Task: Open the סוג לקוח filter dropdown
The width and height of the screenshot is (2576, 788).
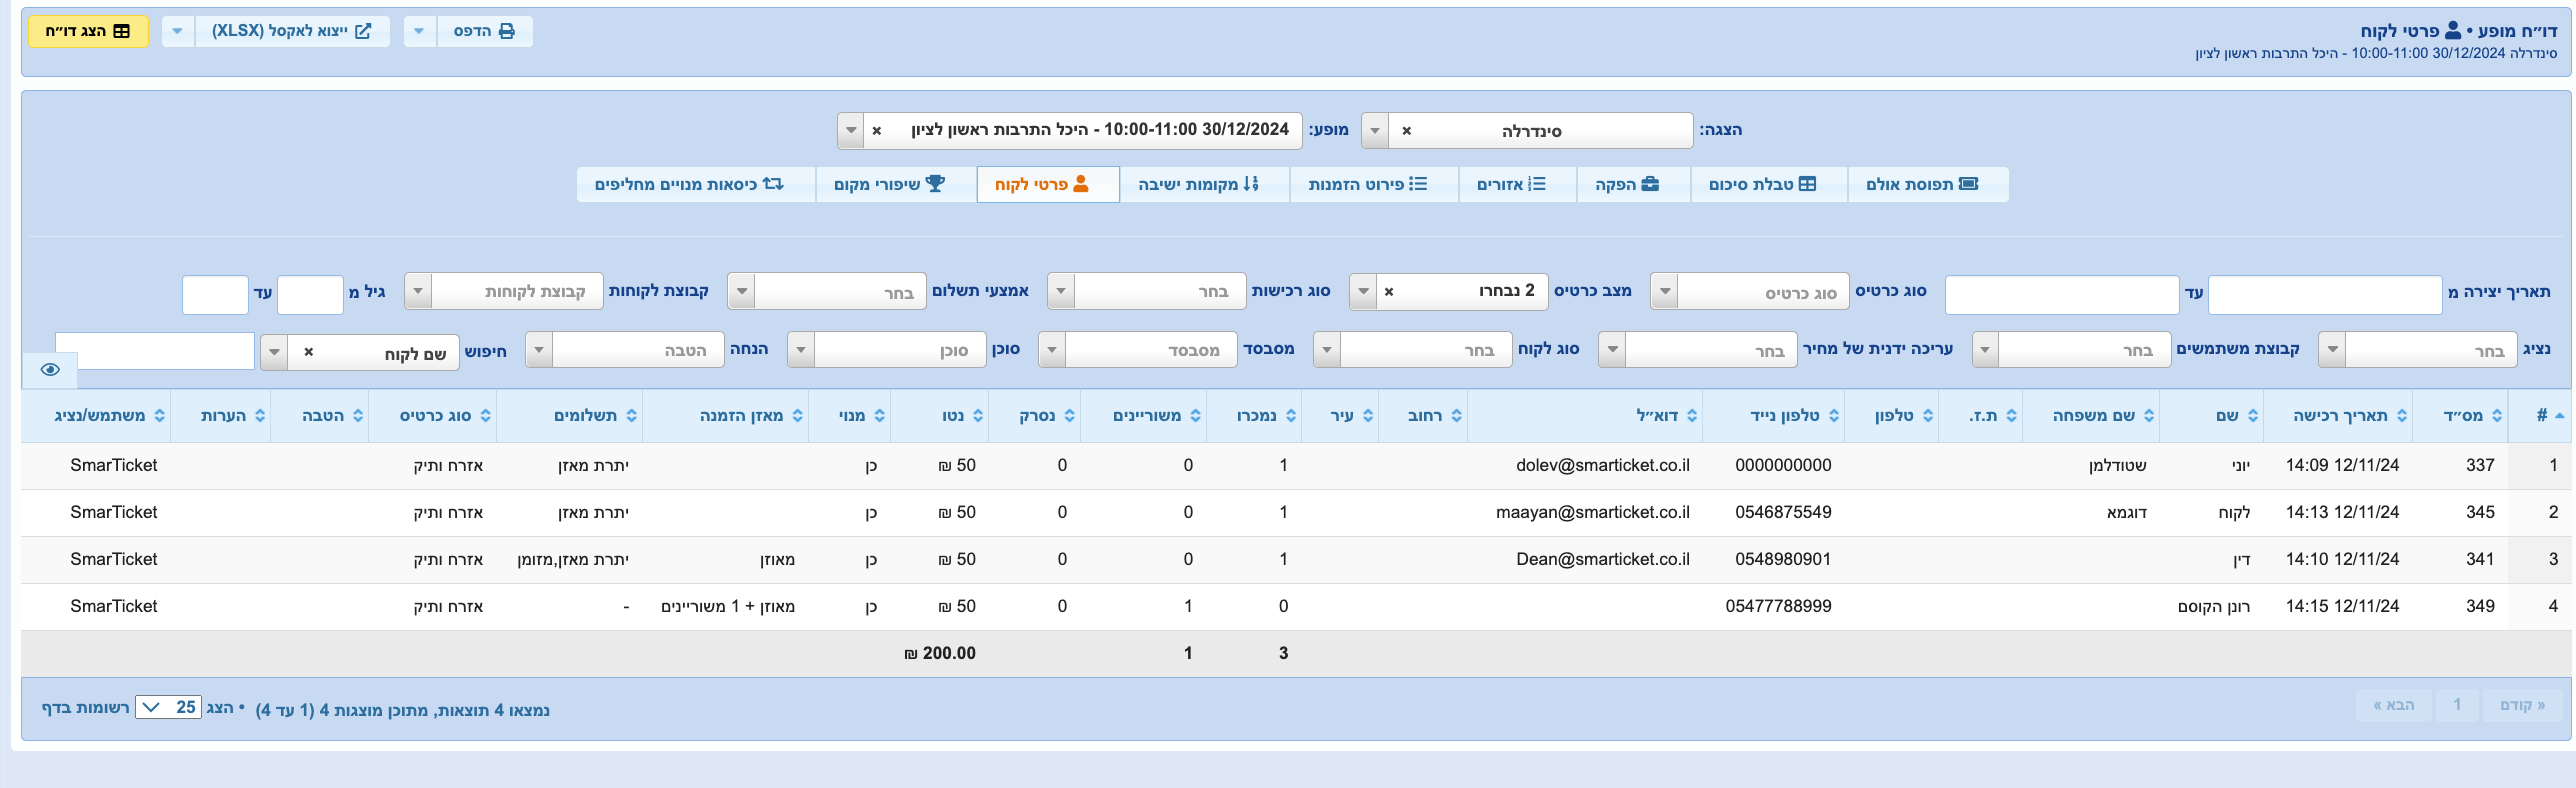Action: pyautogui.click(x=1412, y=350)
